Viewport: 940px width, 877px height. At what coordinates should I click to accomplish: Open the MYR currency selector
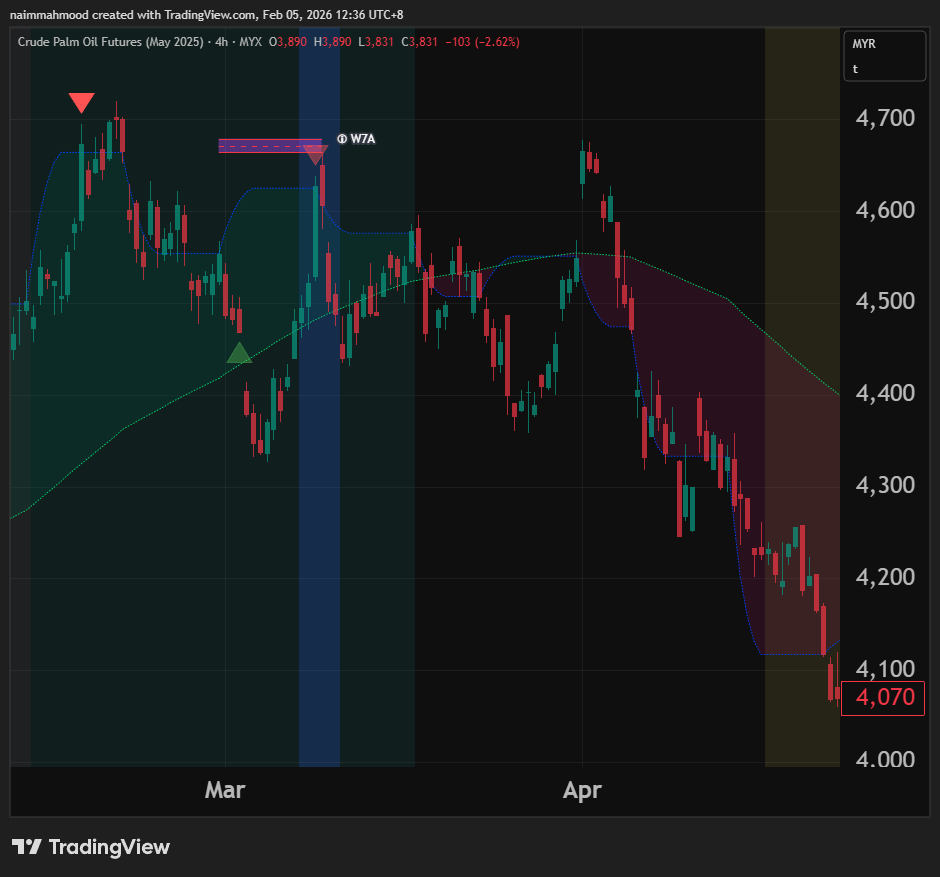coord(864,44)
